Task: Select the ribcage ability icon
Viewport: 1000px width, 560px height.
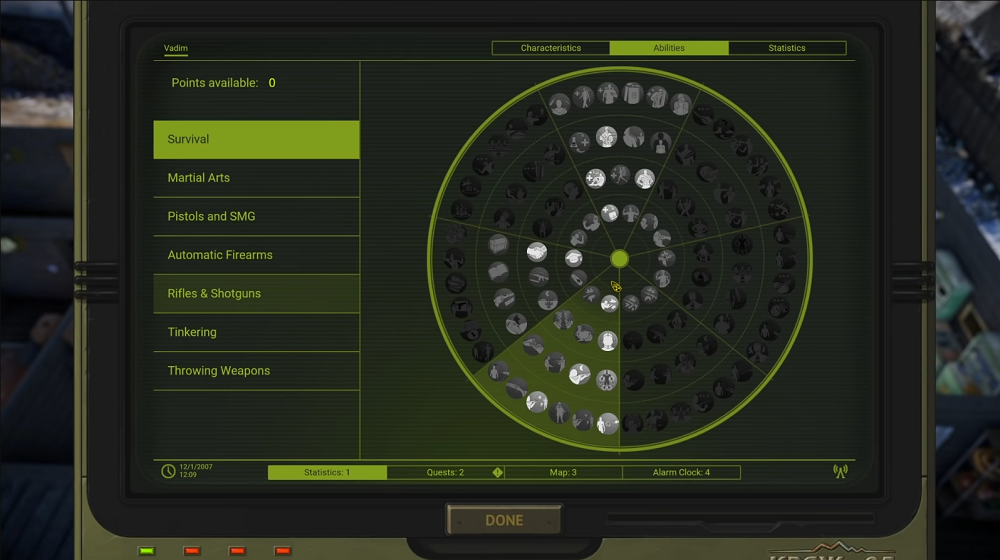Action: (x=563, y=319)
